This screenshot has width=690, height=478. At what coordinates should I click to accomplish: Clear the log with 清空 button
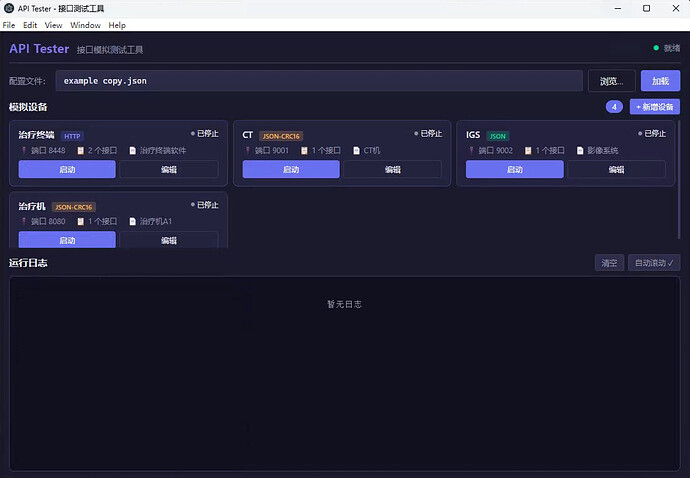[x=609, y=263]
